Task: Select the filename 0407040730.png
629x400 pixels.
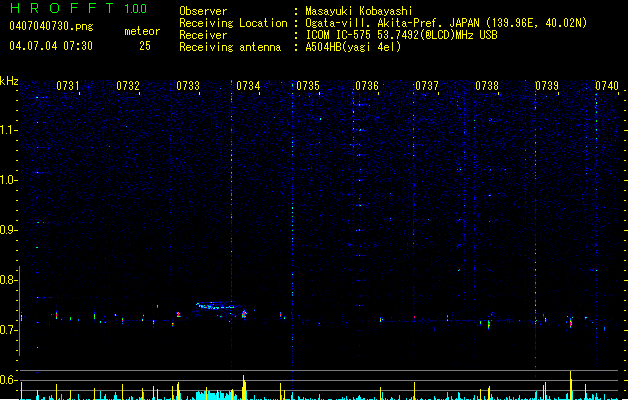Action: tap(51, 26)
